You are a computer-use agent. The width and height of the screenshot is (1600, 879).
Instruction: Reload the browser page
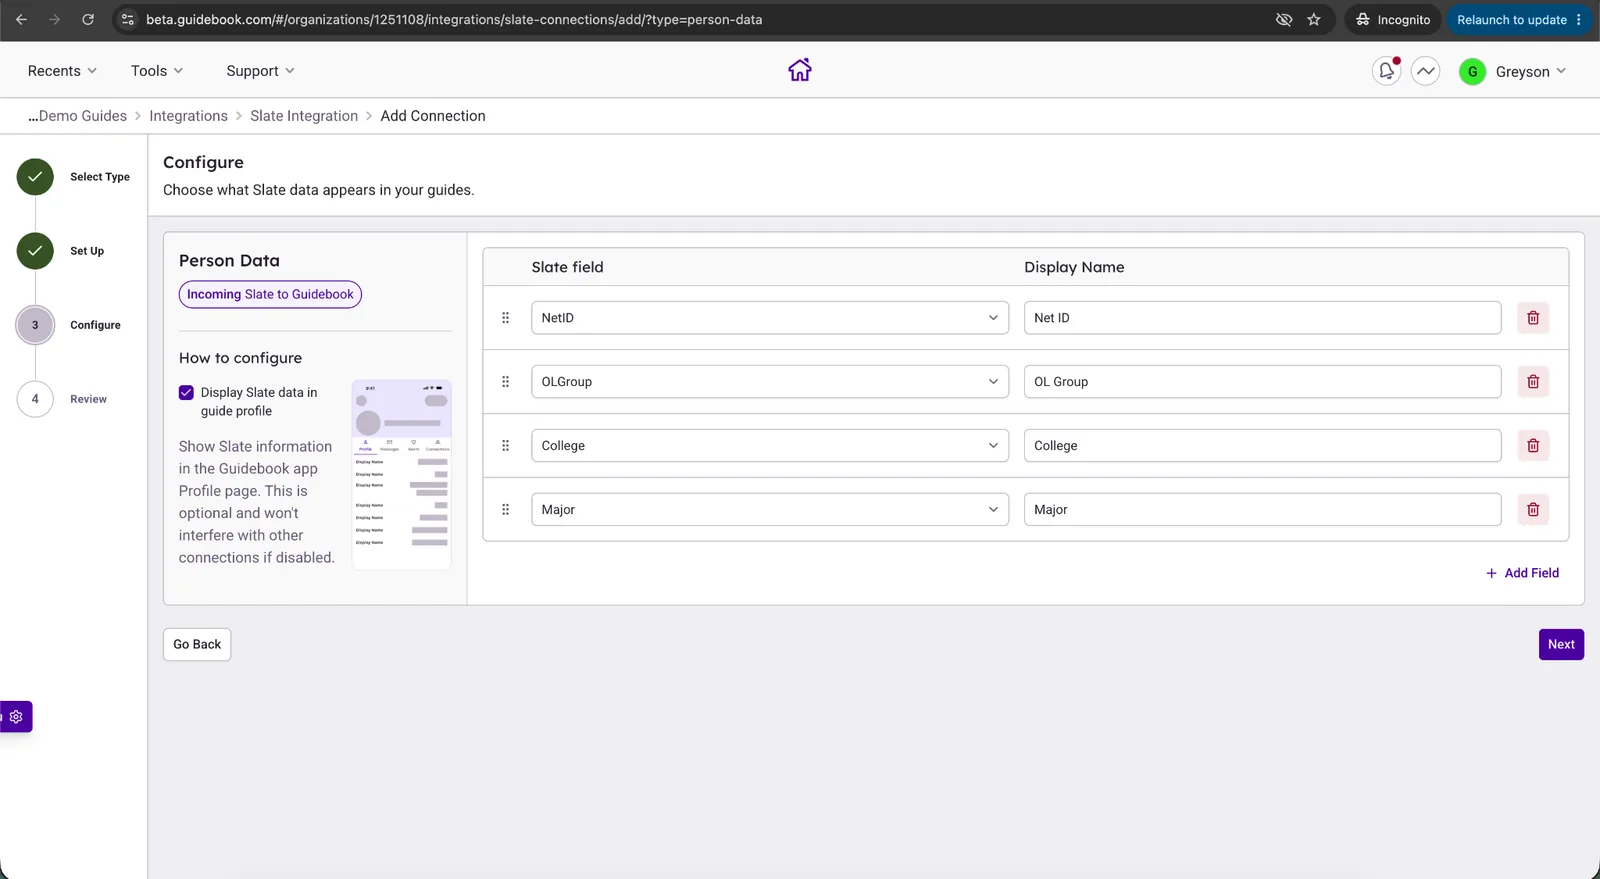coord(88,19)
